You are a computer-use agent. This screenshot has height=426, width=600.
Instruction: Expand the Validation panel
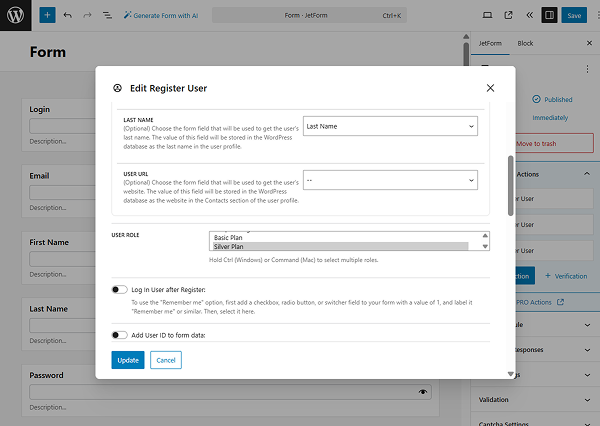click(x=535, y=400)
